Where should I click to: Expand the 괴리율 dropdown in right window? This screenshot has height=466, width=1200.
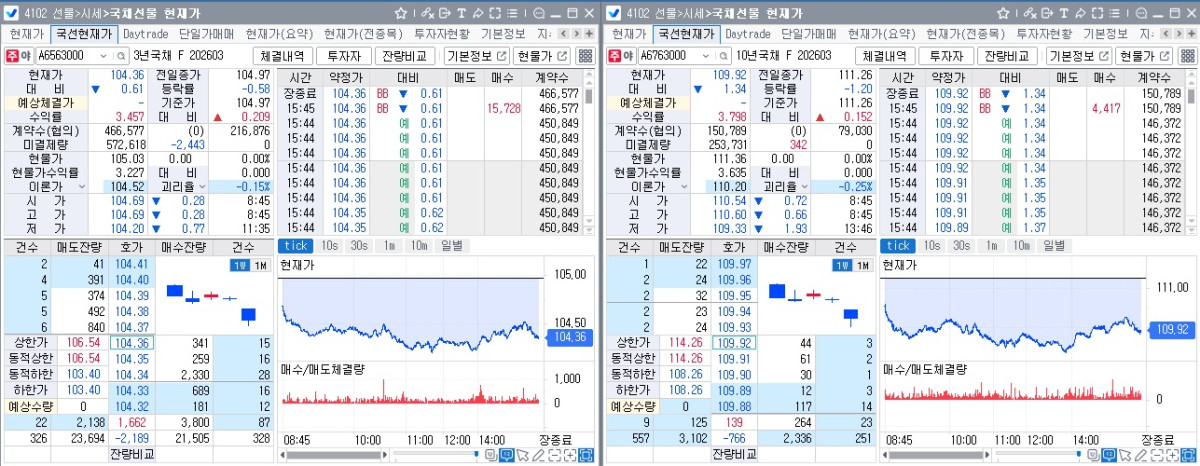pos(804,187)
